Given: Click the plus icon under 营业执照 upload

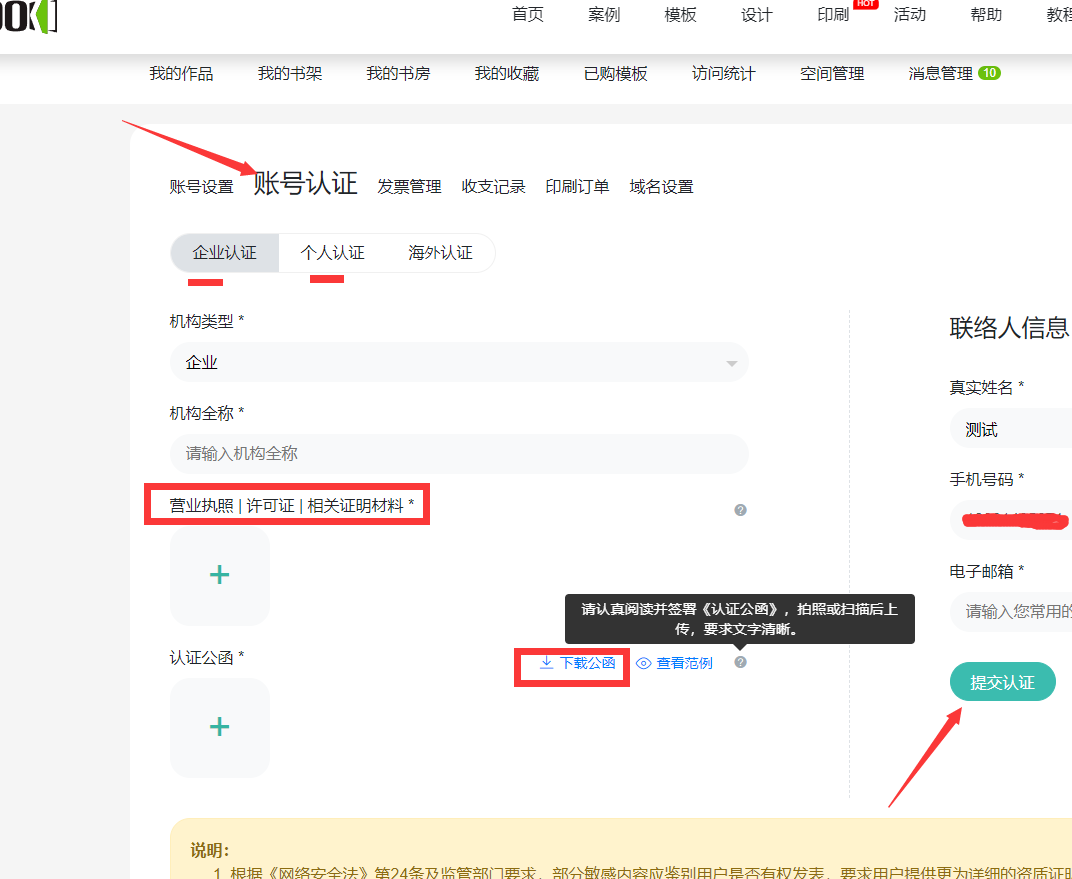Looking at the screenshot, I should click(219, 575).
